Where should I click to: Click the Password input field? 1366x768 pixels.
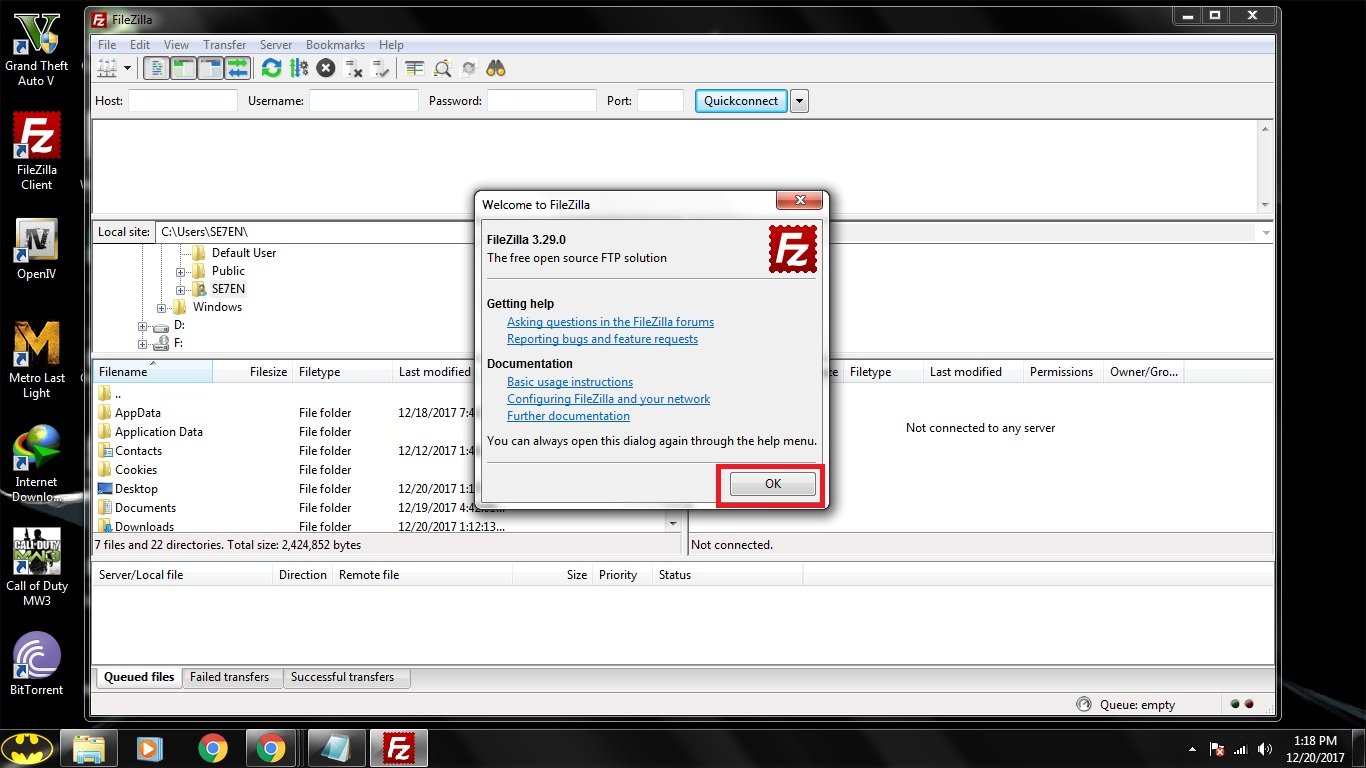(x=542, y=100)
